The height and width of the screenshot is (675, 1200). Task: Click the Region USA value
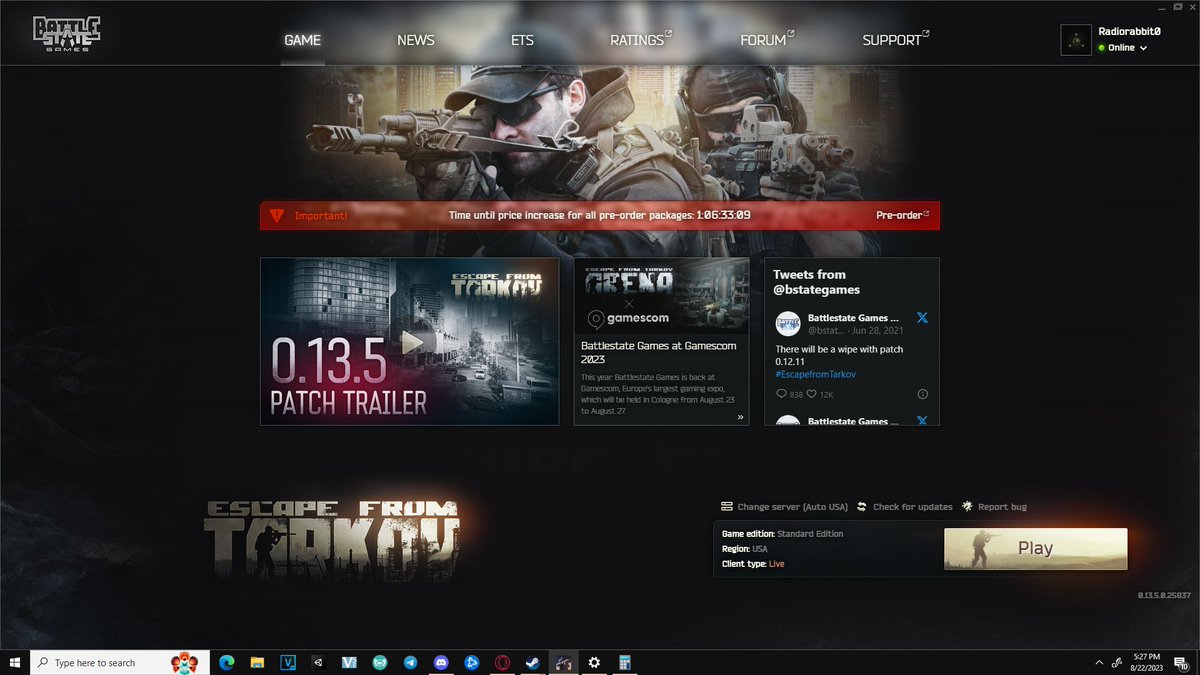click(x=760, y=549)
